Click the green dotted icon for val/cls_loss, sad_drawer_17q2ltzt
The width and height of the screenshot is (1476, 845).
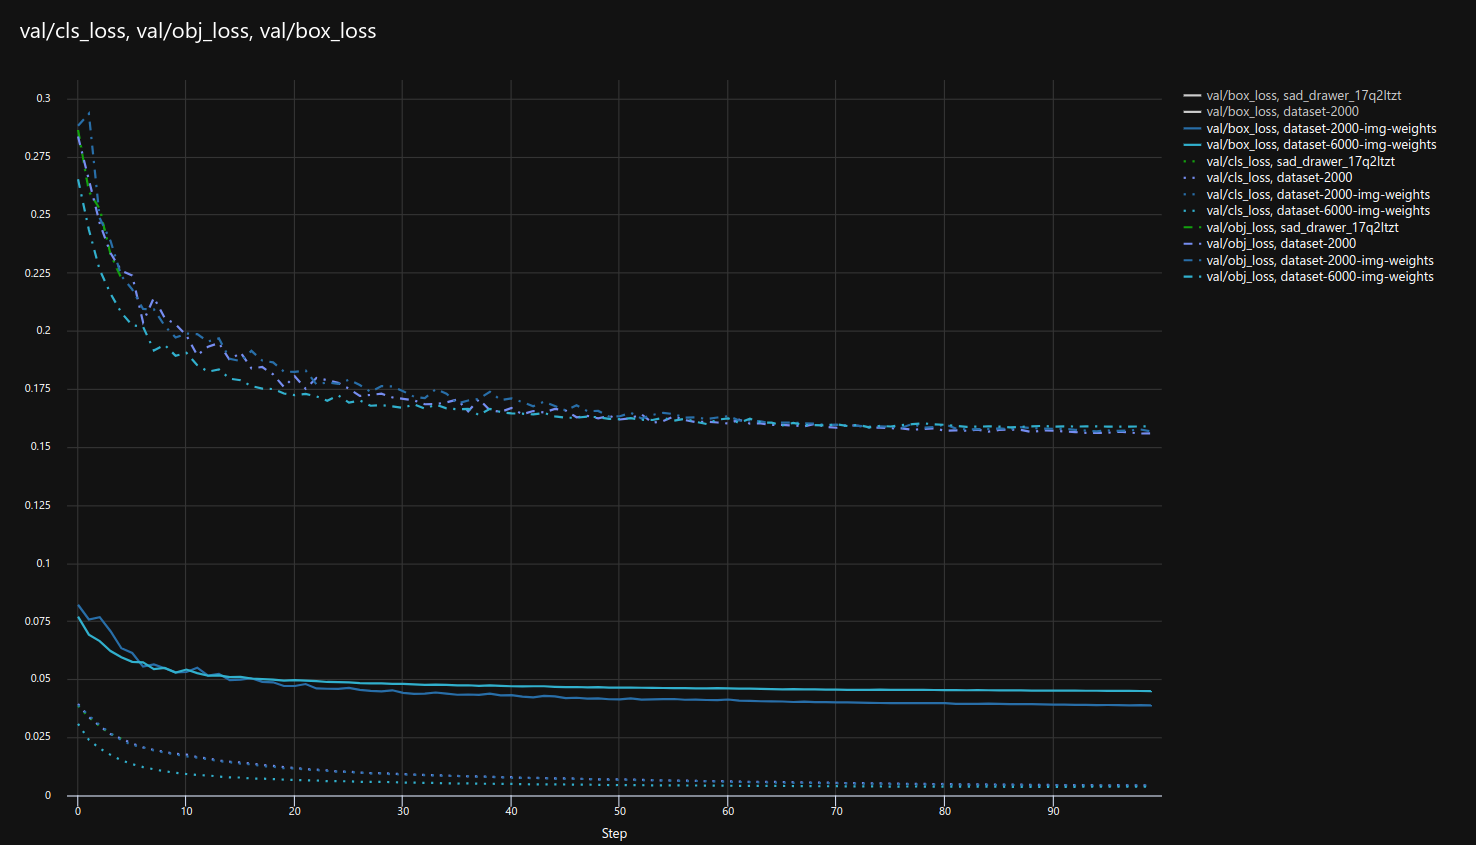pos(1191,161)
